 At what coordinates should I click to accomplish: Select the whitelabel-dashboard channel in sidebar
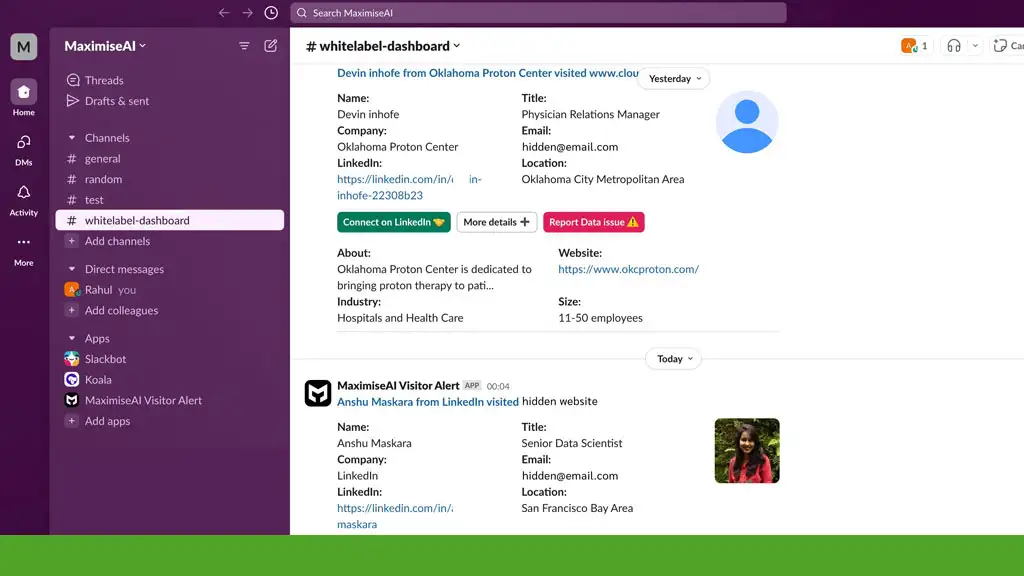coord(170,220)
